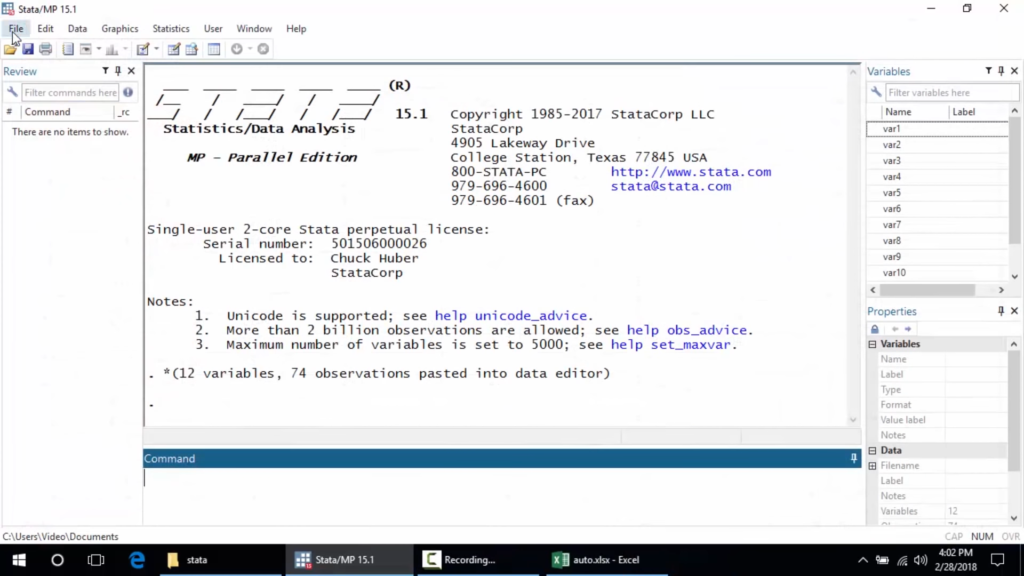The height and width of the screenshot is (576, 1024).
Task: Open the Statistics menu
Action: tap(171, 29)
